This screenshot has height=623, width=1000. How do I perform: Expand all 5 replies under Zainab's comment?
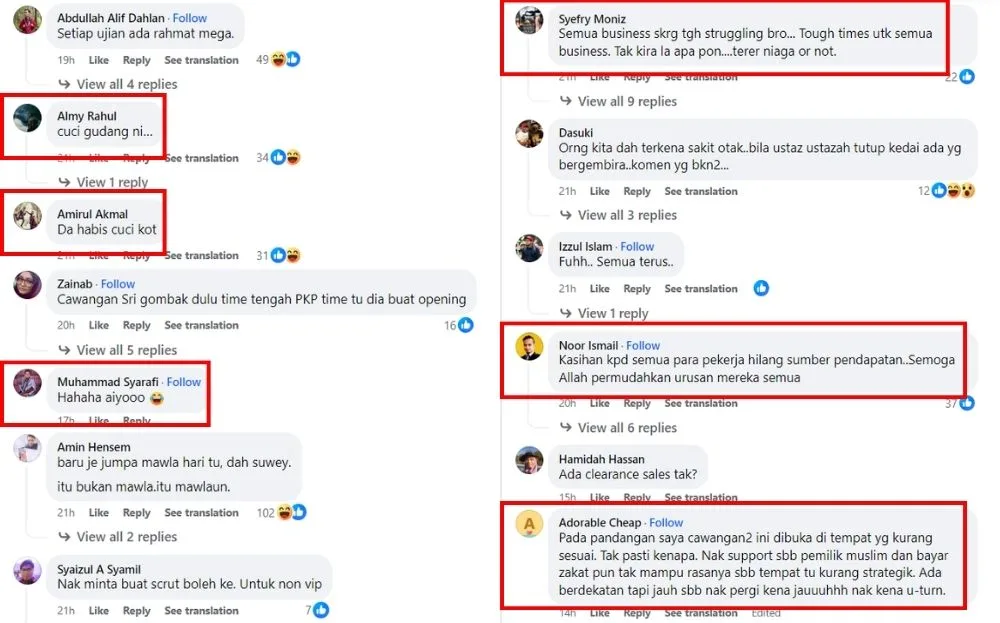tap(126, 350)
